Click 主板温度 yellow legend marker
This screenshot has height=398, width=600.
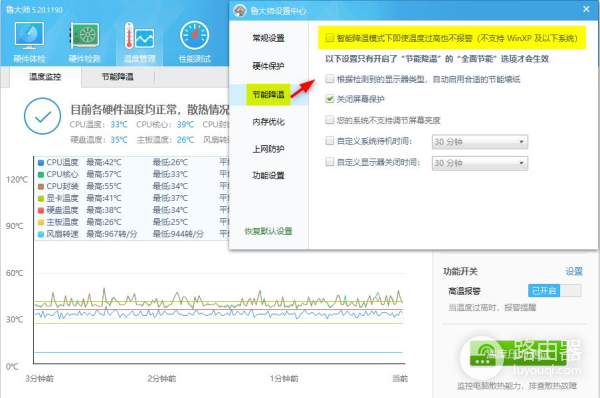point(41,222)
